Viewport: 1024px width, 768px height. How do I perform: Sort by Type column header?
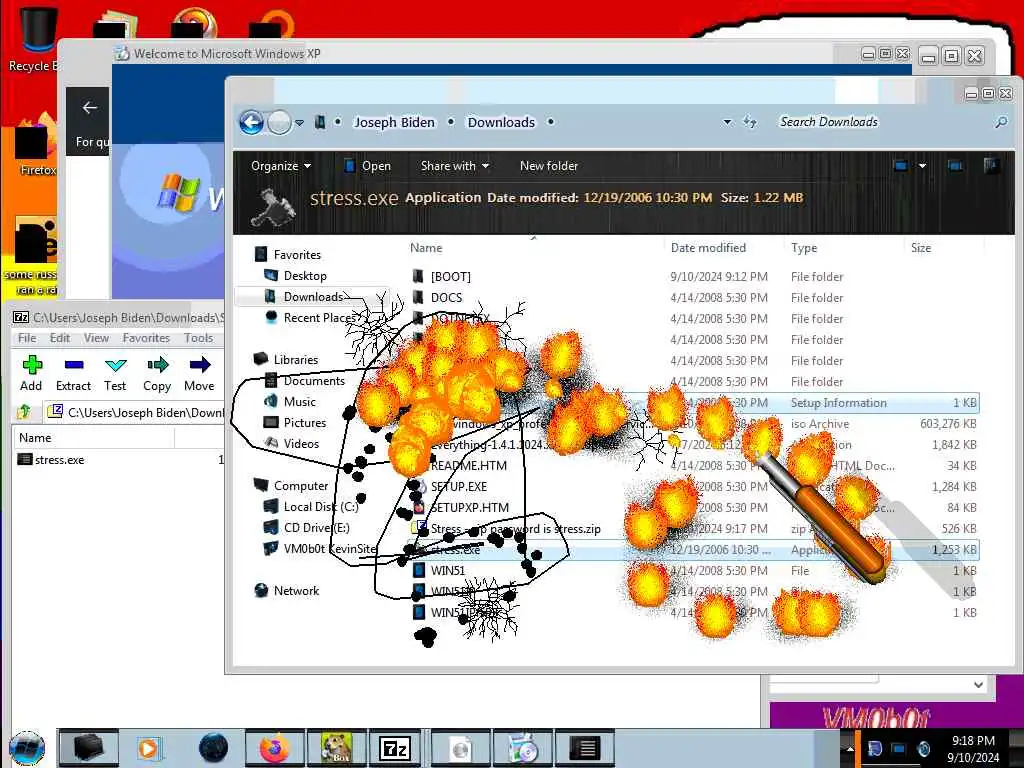tap(804, 248)
